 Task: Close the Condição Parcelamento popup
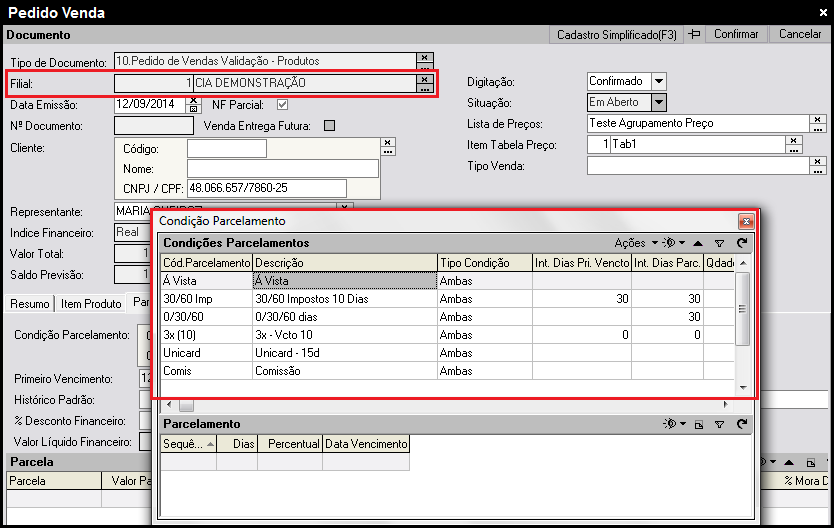(746, 221)
